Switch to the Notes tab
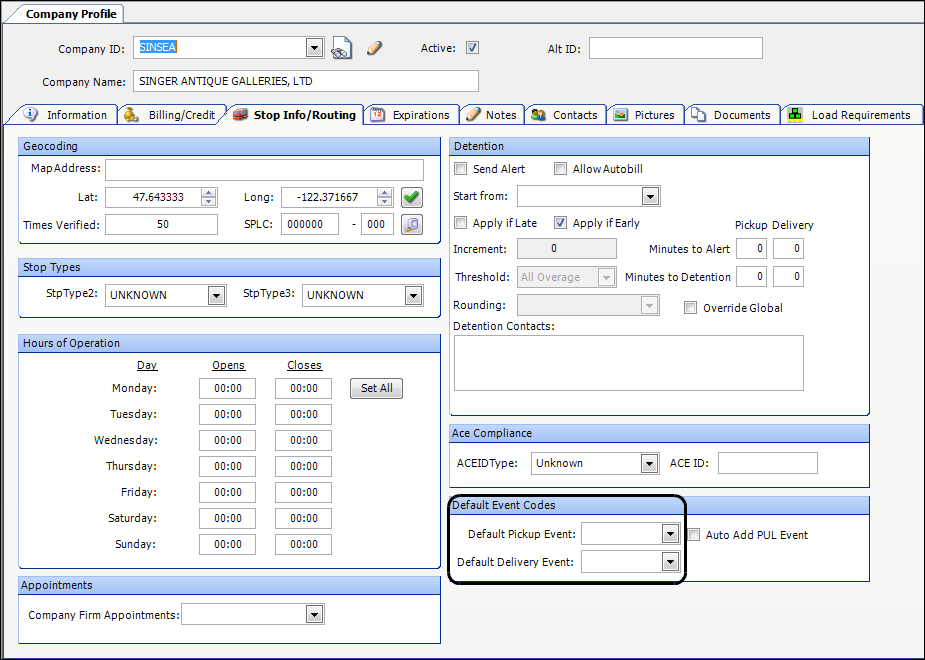Screen dimensions: 925x660 coord(491,115)
